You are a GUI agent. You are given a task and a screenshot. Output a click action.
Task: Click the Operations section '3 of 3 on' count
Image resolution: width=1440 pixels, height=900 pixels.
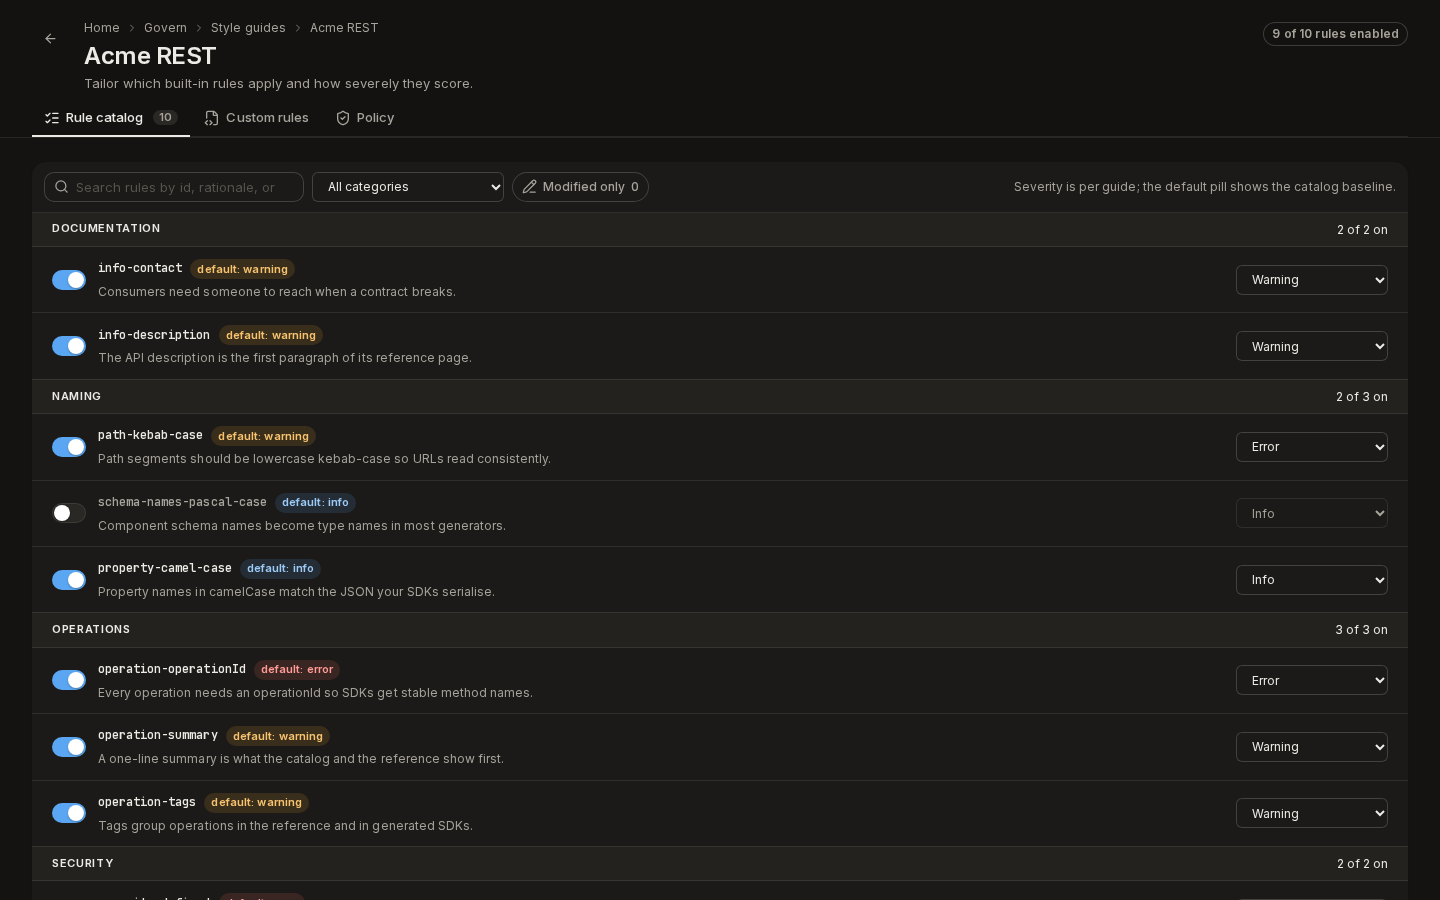pyautogui.click(x=1361, y=630)
